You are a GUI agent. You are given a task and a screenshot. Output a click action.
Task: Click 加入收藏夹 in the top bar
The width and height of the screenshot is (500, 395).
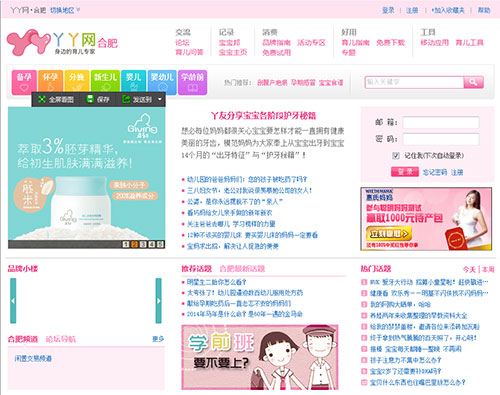point(448,10)
